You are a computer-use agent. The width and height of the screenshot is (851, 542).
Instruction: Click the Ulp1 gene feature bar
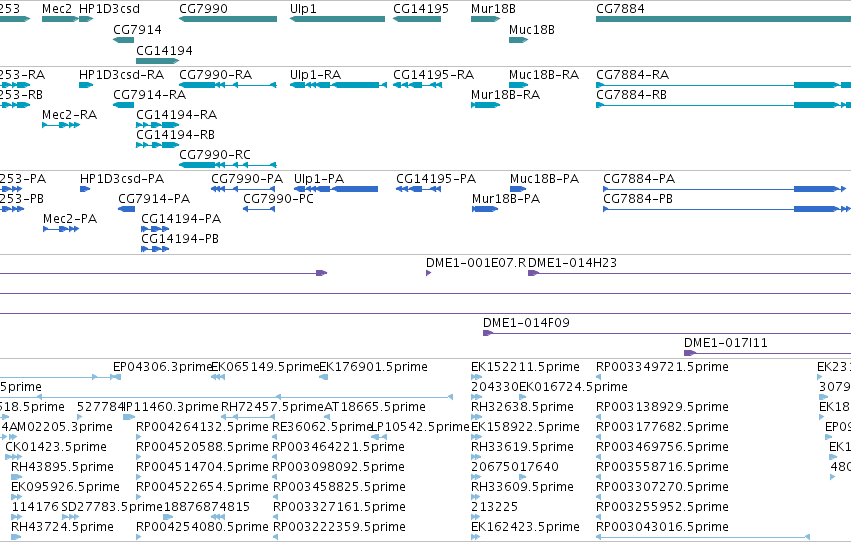pos(338,19)
